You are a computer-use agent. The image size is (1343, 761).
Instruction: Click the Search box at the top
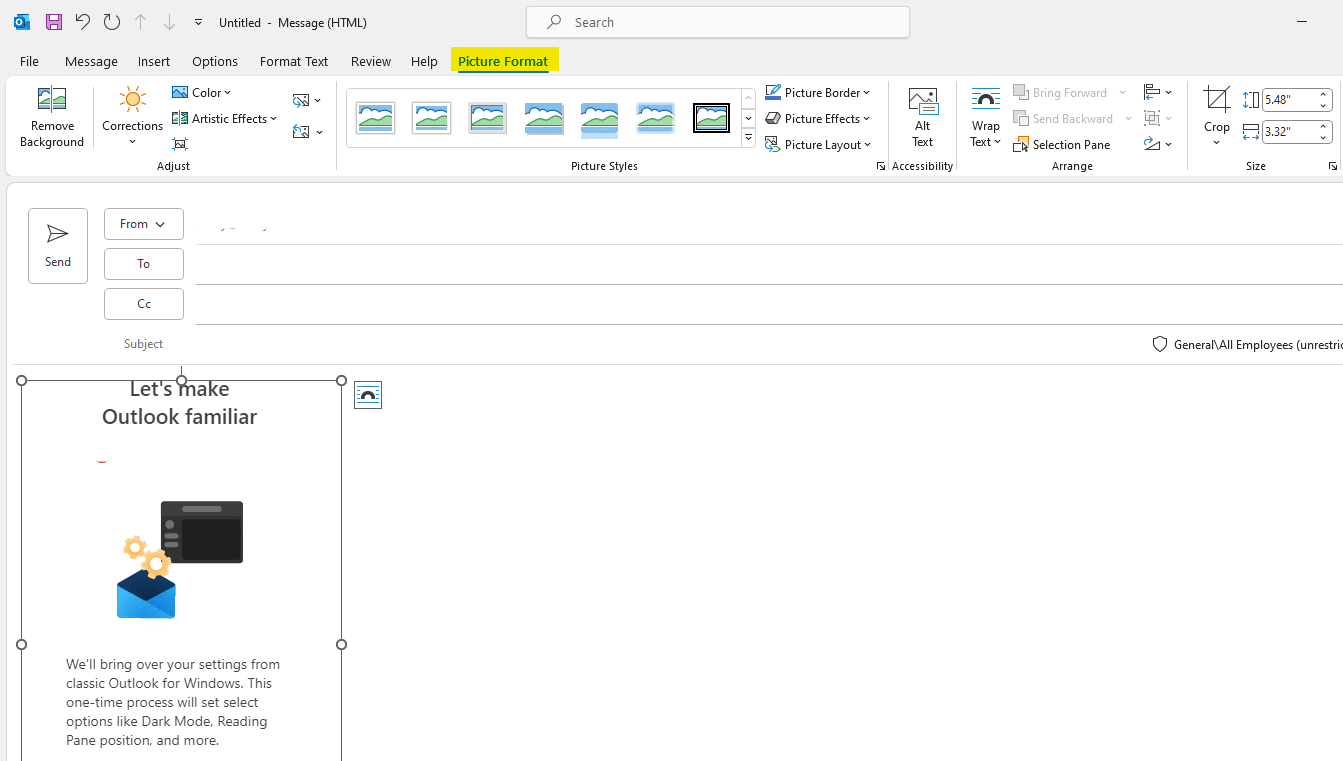coord(717,22)
